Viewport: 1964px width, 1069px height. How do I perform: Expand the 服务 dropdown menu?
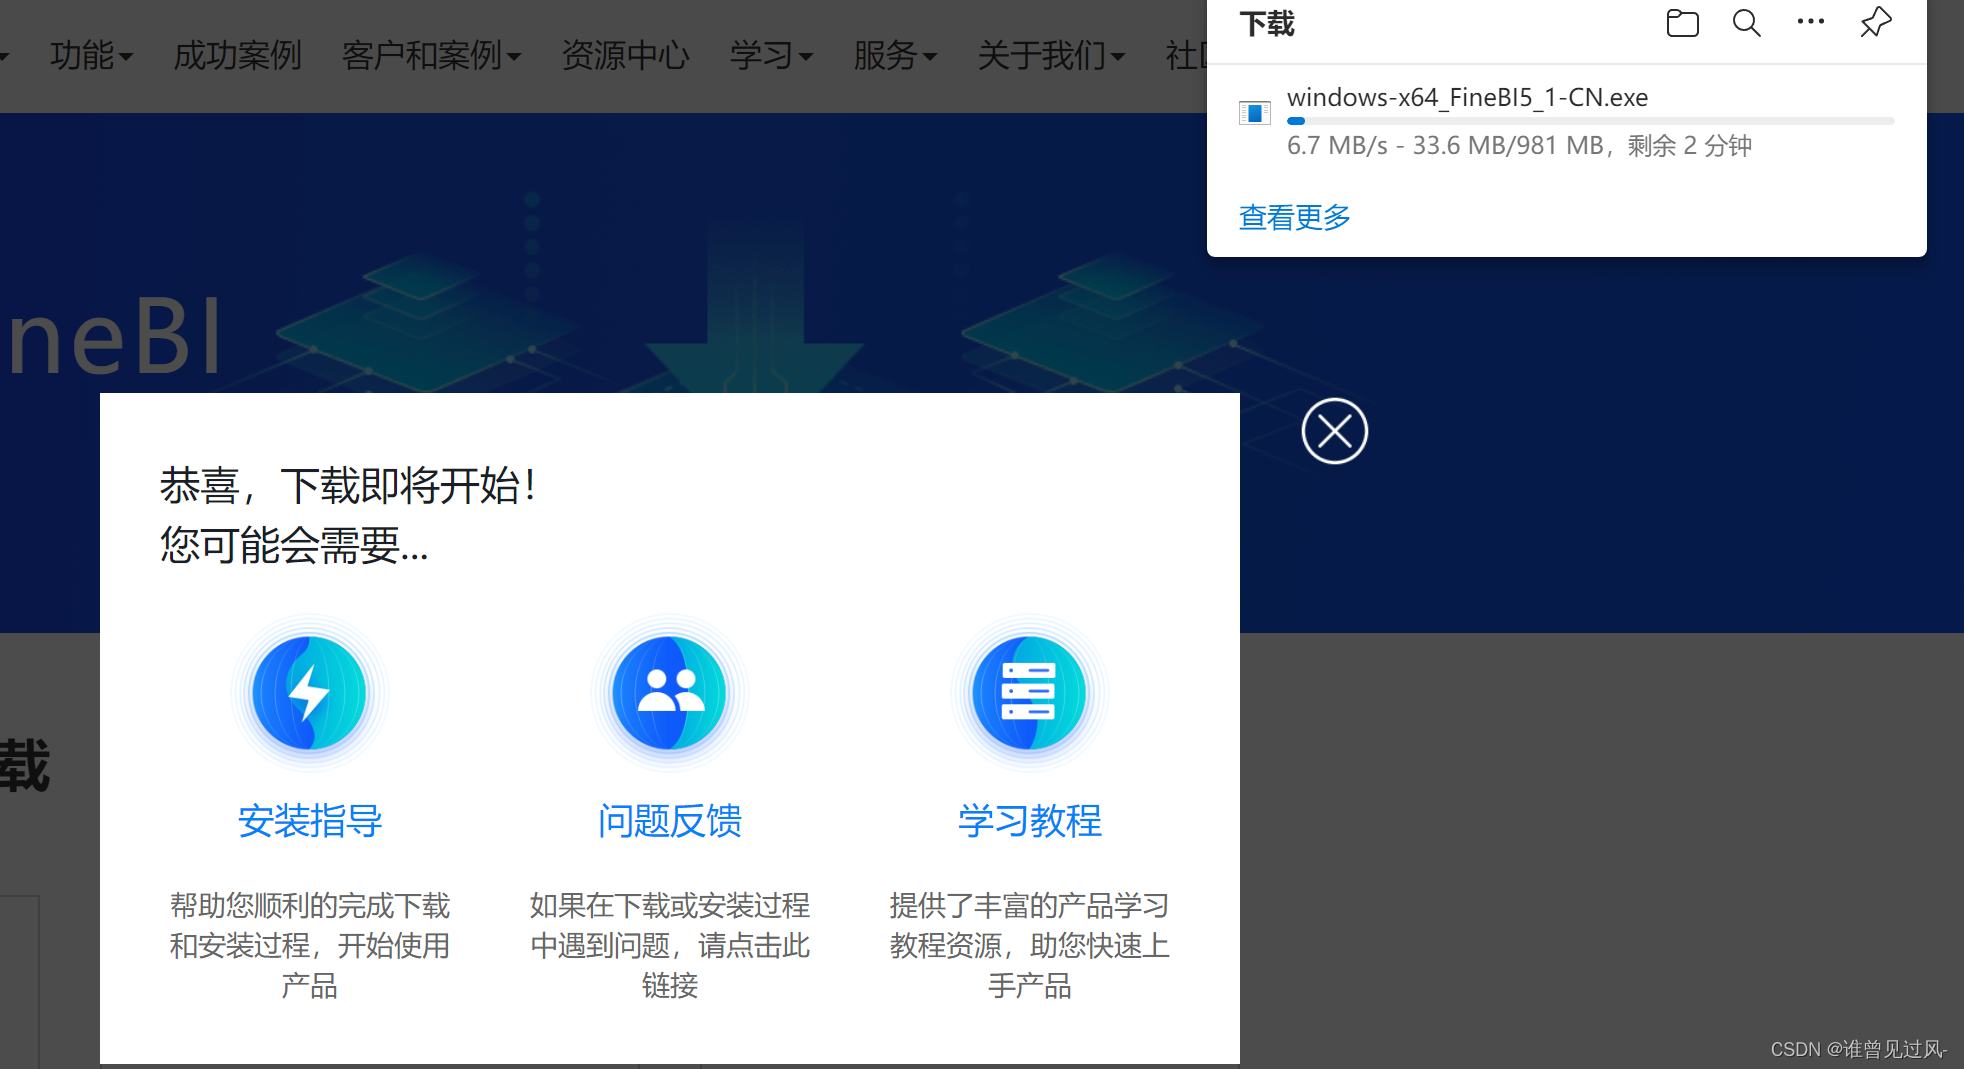point(895,55)
